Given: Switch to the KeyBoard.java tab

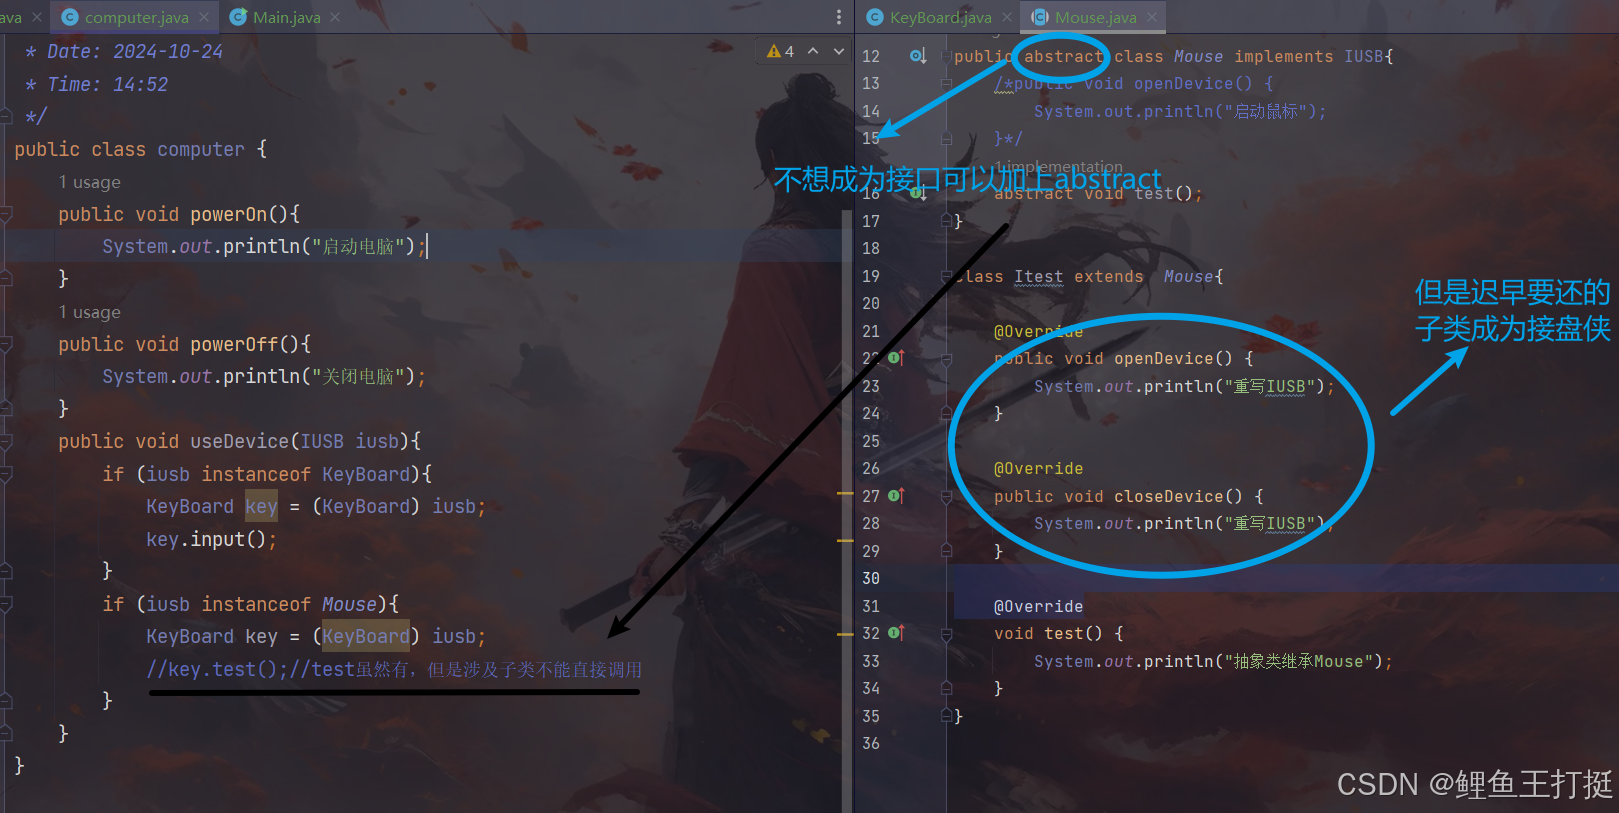Looking at the screenshot, I should tap(940, 17).
